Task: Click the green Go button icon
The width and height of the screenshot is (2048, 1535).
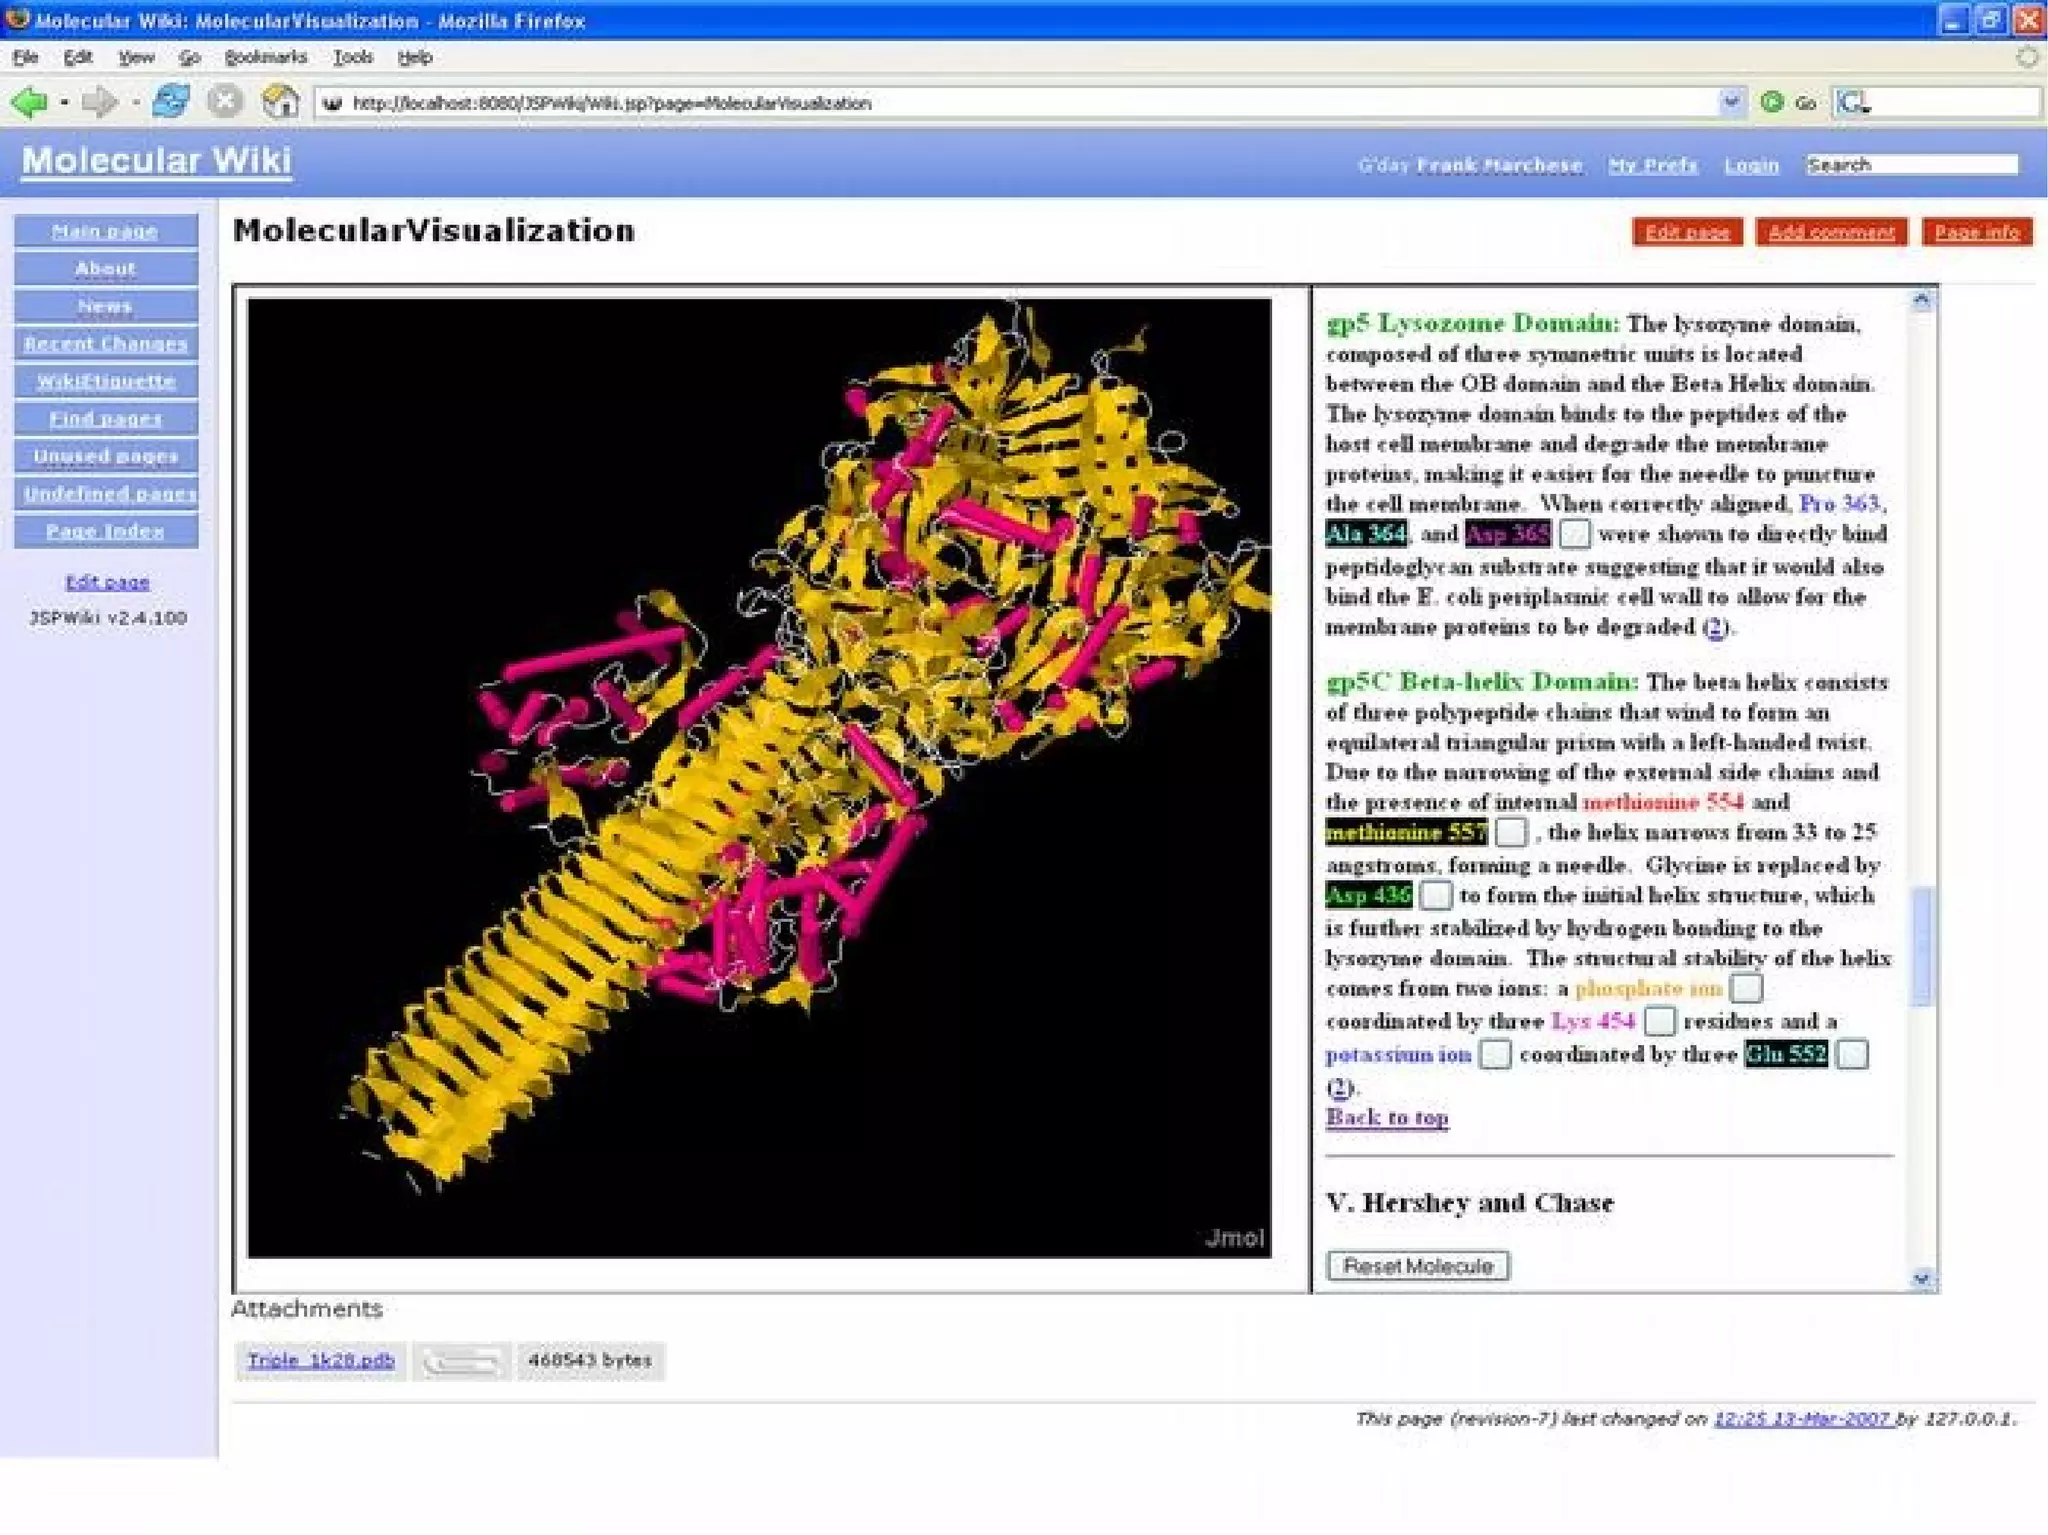Action: 1772,102
